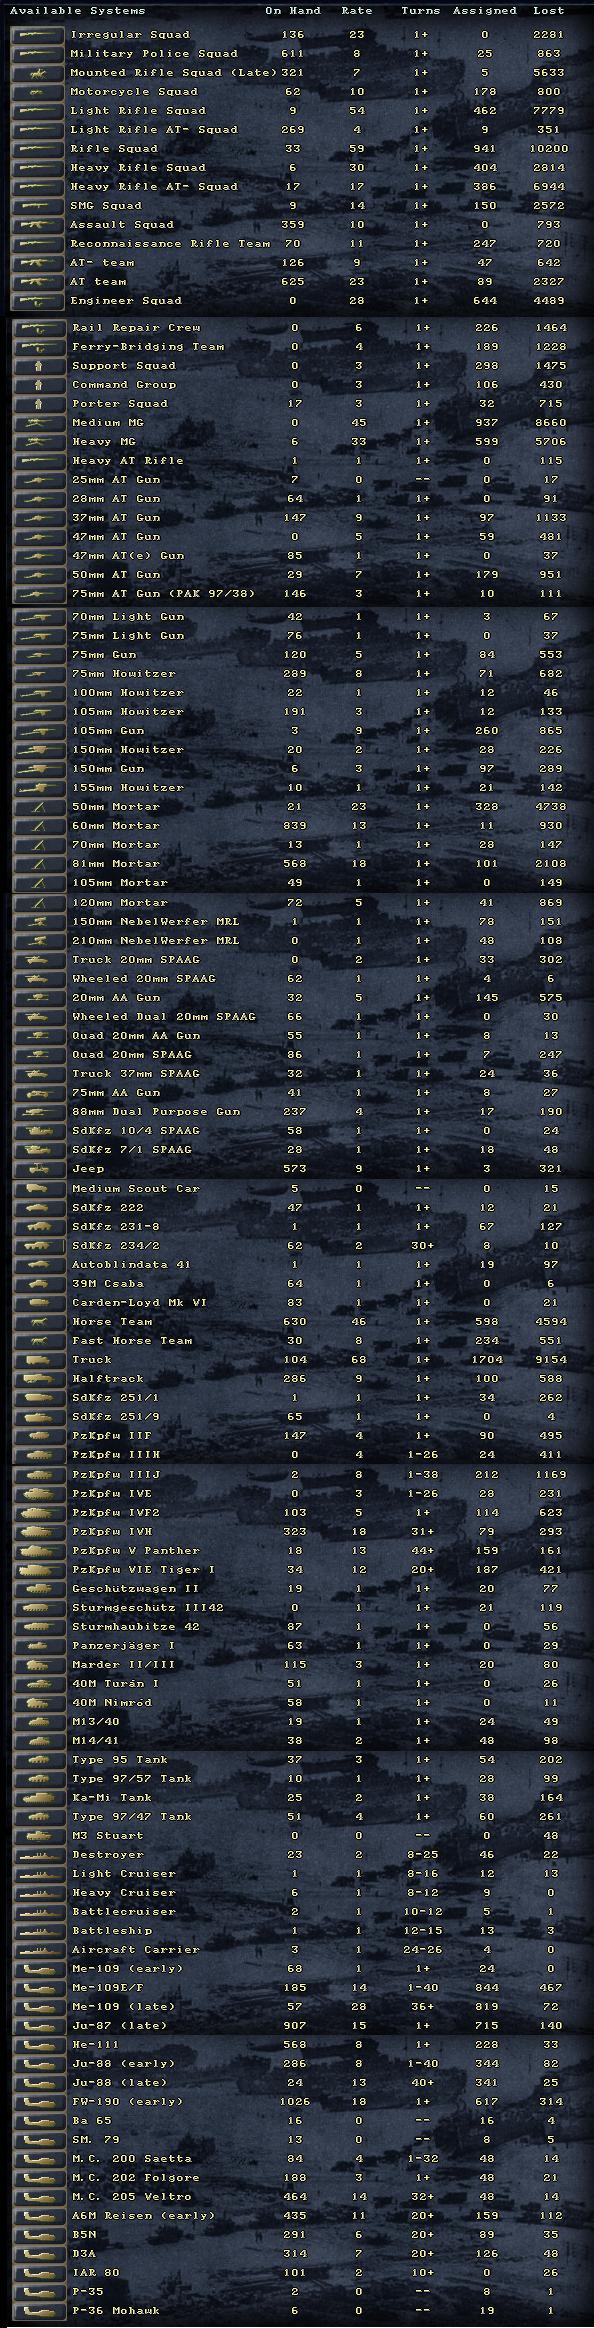Click the He-111 bomber icon
The width and height of the screenshot is (594, 2328).
[x=40, y=2047]
